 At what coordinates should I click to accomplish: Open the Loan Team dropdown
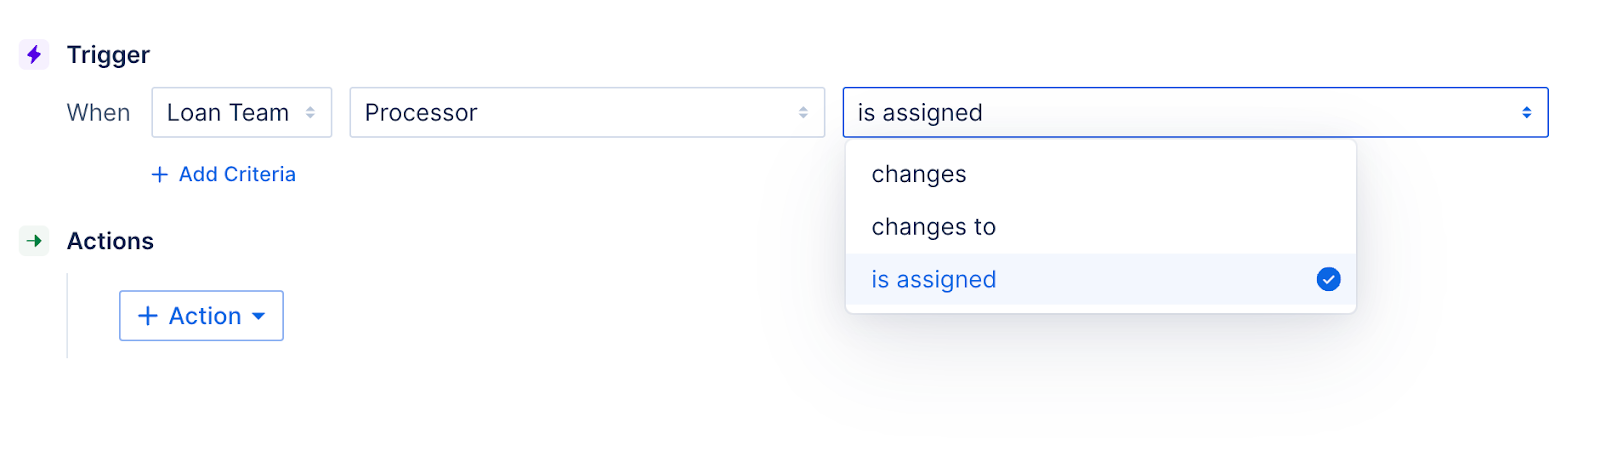241,113
